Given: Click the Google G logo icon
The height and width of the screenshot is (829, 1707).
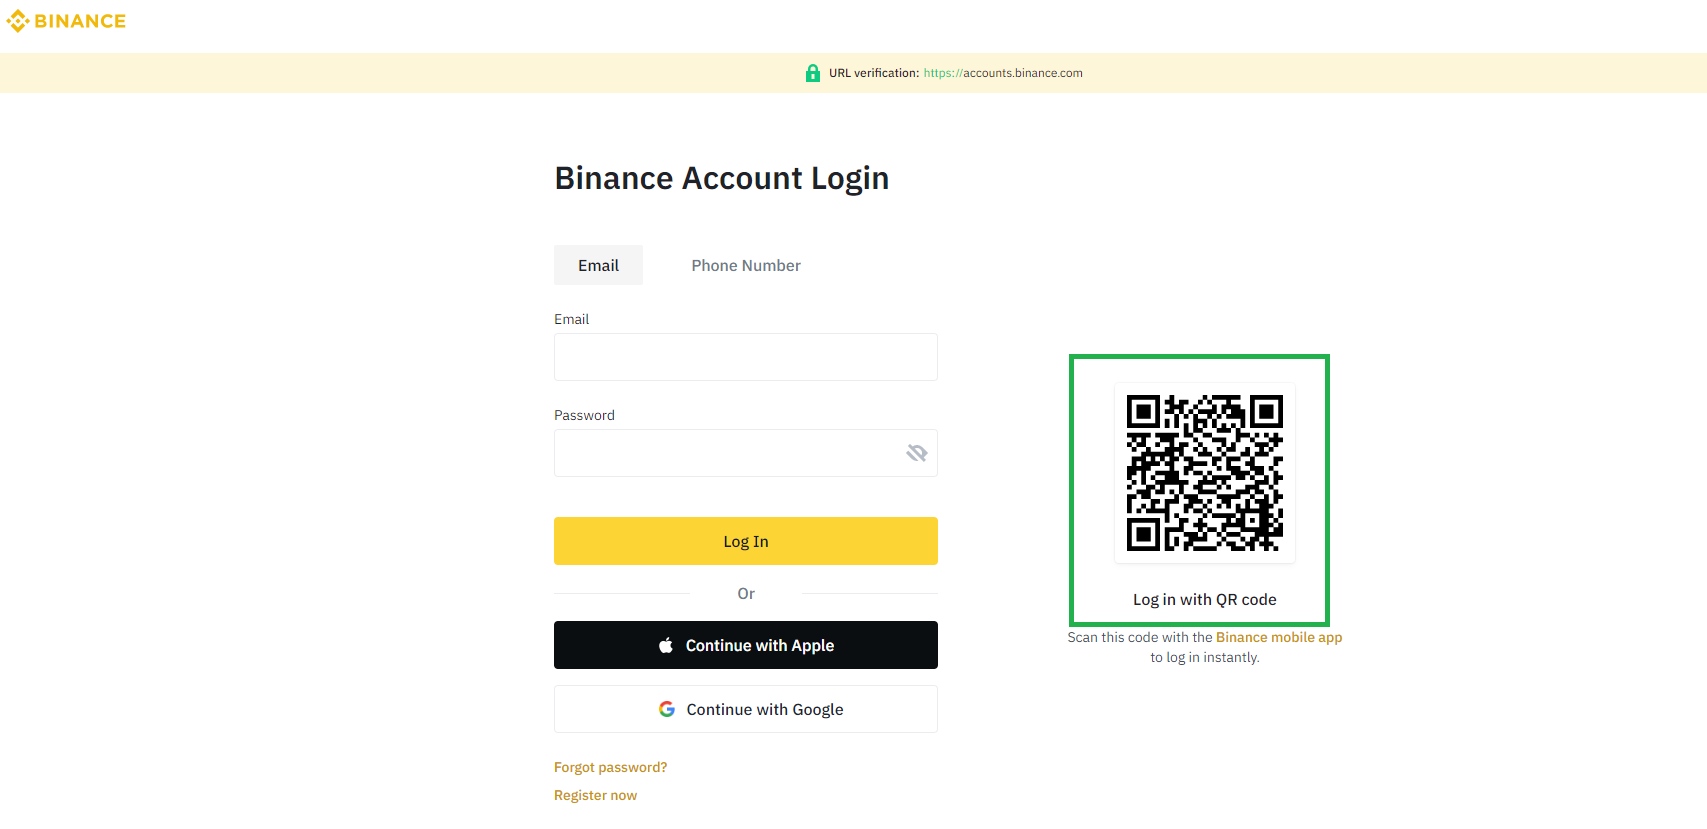Looking at the screenshot, I should [x=667, y=709].
